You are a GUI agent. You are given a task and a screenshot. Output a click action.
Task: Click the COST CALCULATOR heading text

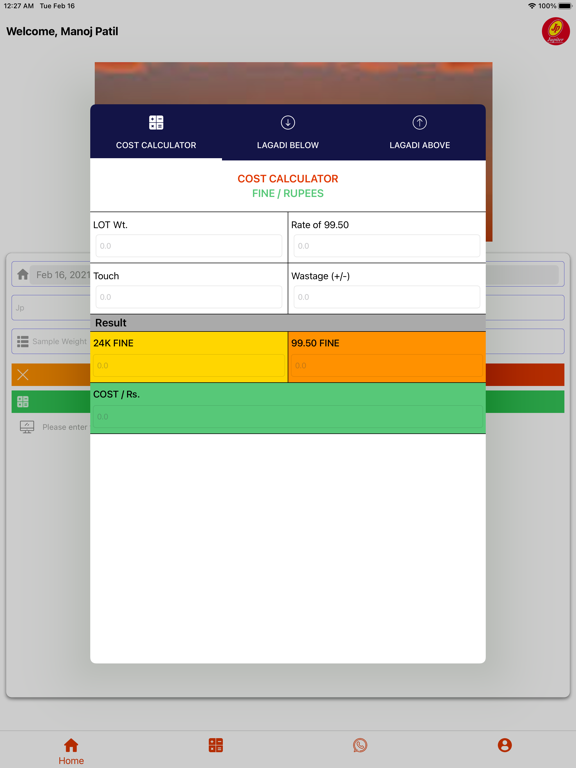288,179
